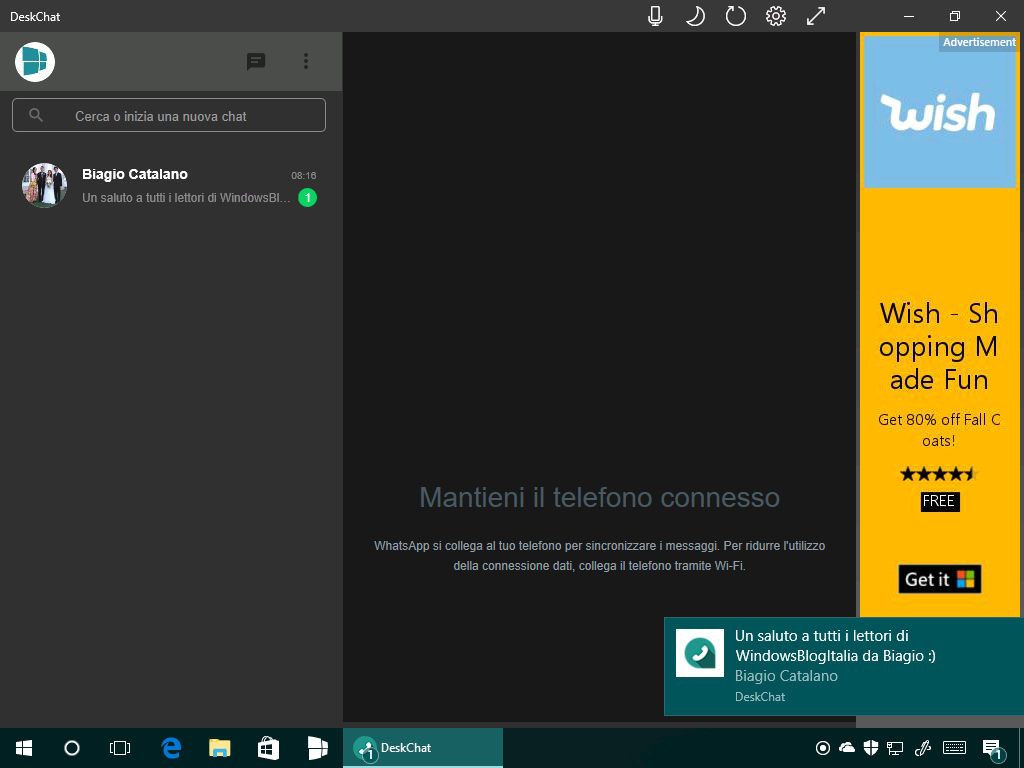The height and width of the screenshot is (768, 1024).
Task: Click the record circle tray icon
Action: tap(823, 748)
